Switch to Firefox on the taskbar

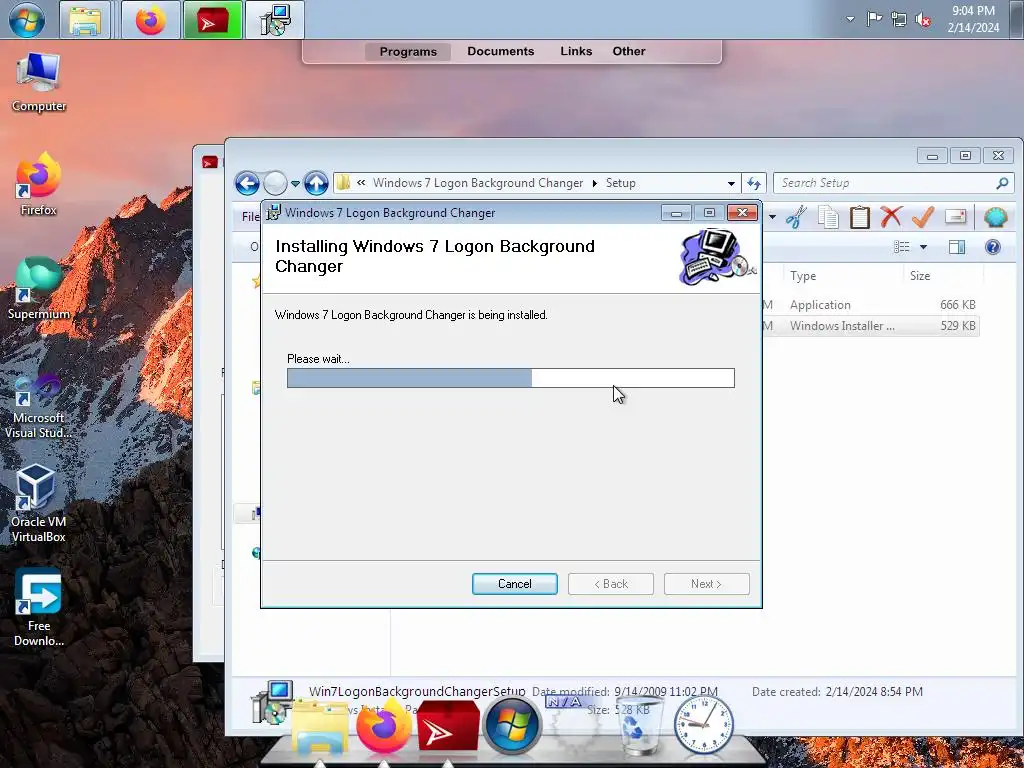coord(151,20)
